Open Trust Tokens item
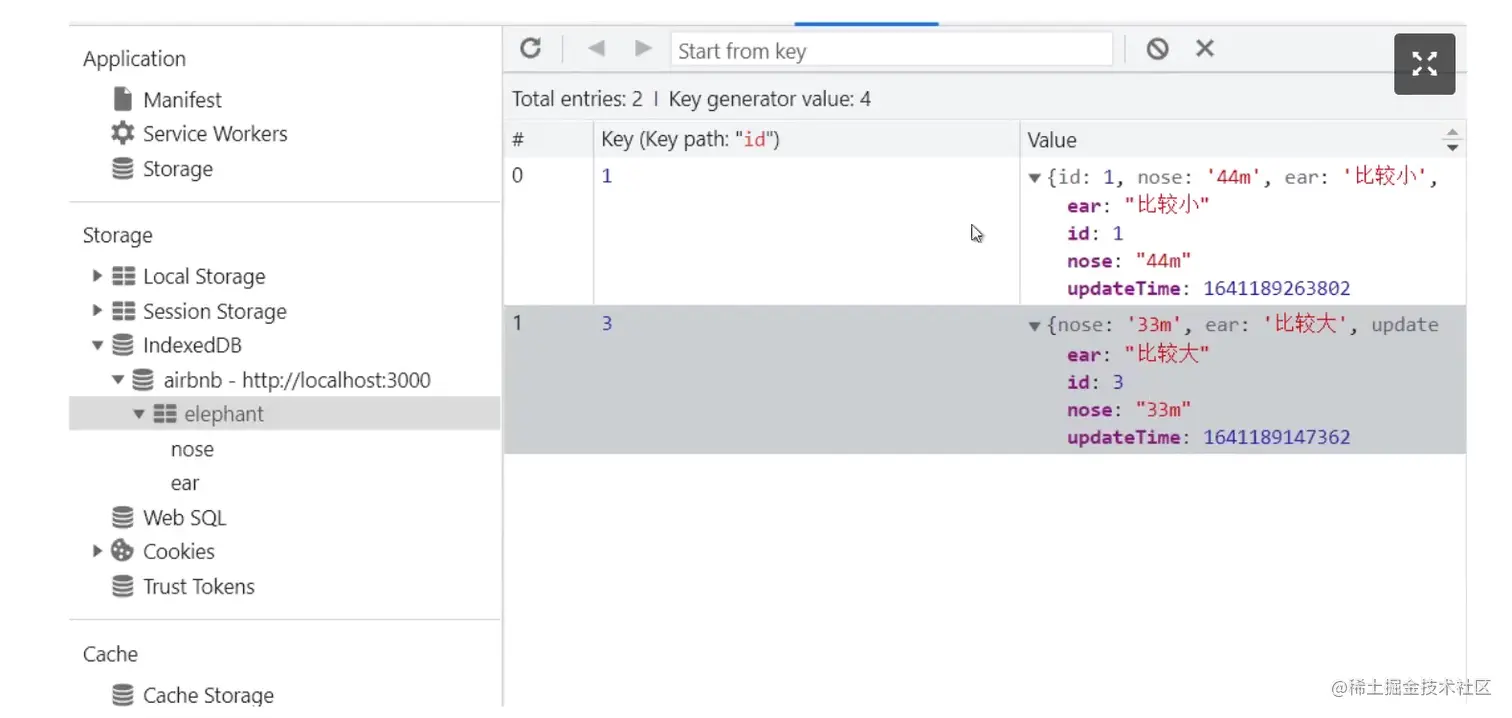Screen dimensions: 1512x718 tap(198, 586)
